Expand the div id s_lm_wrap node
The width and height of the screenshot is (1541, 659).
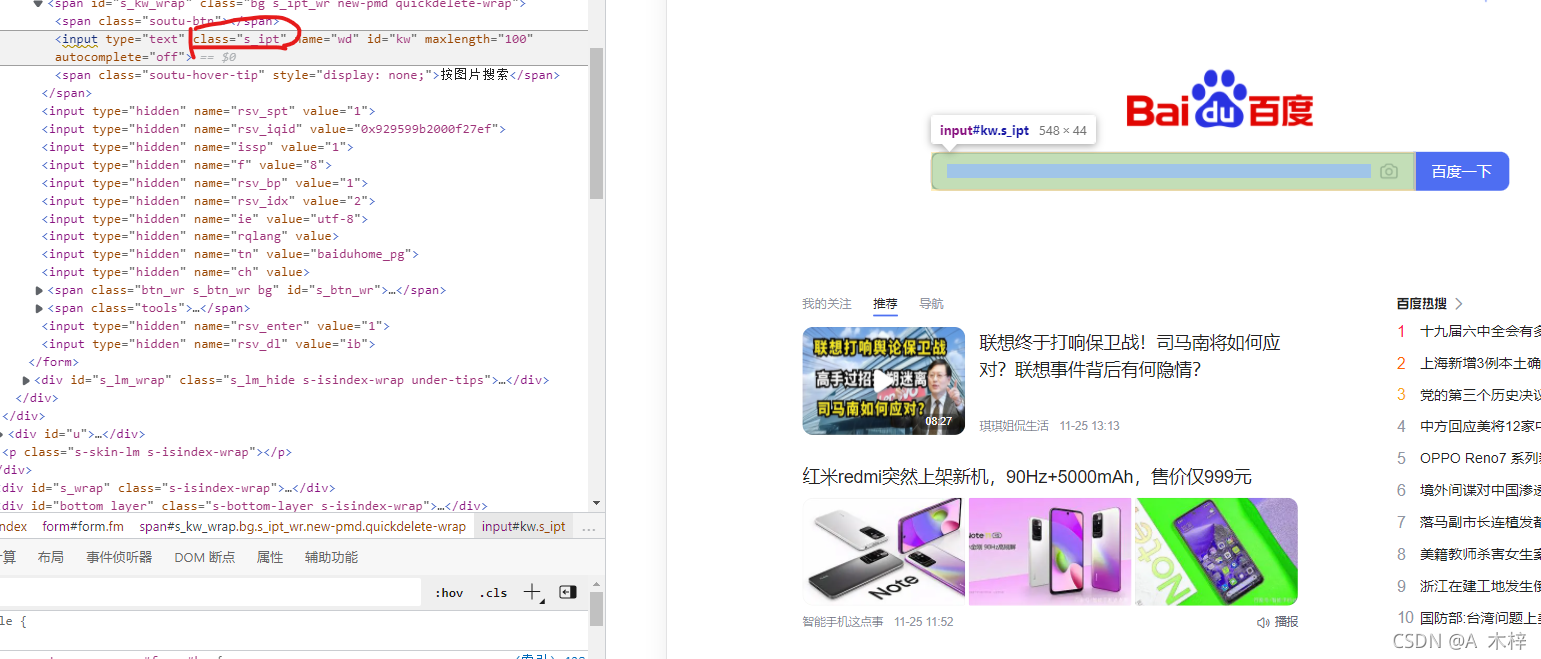[26, 380]
